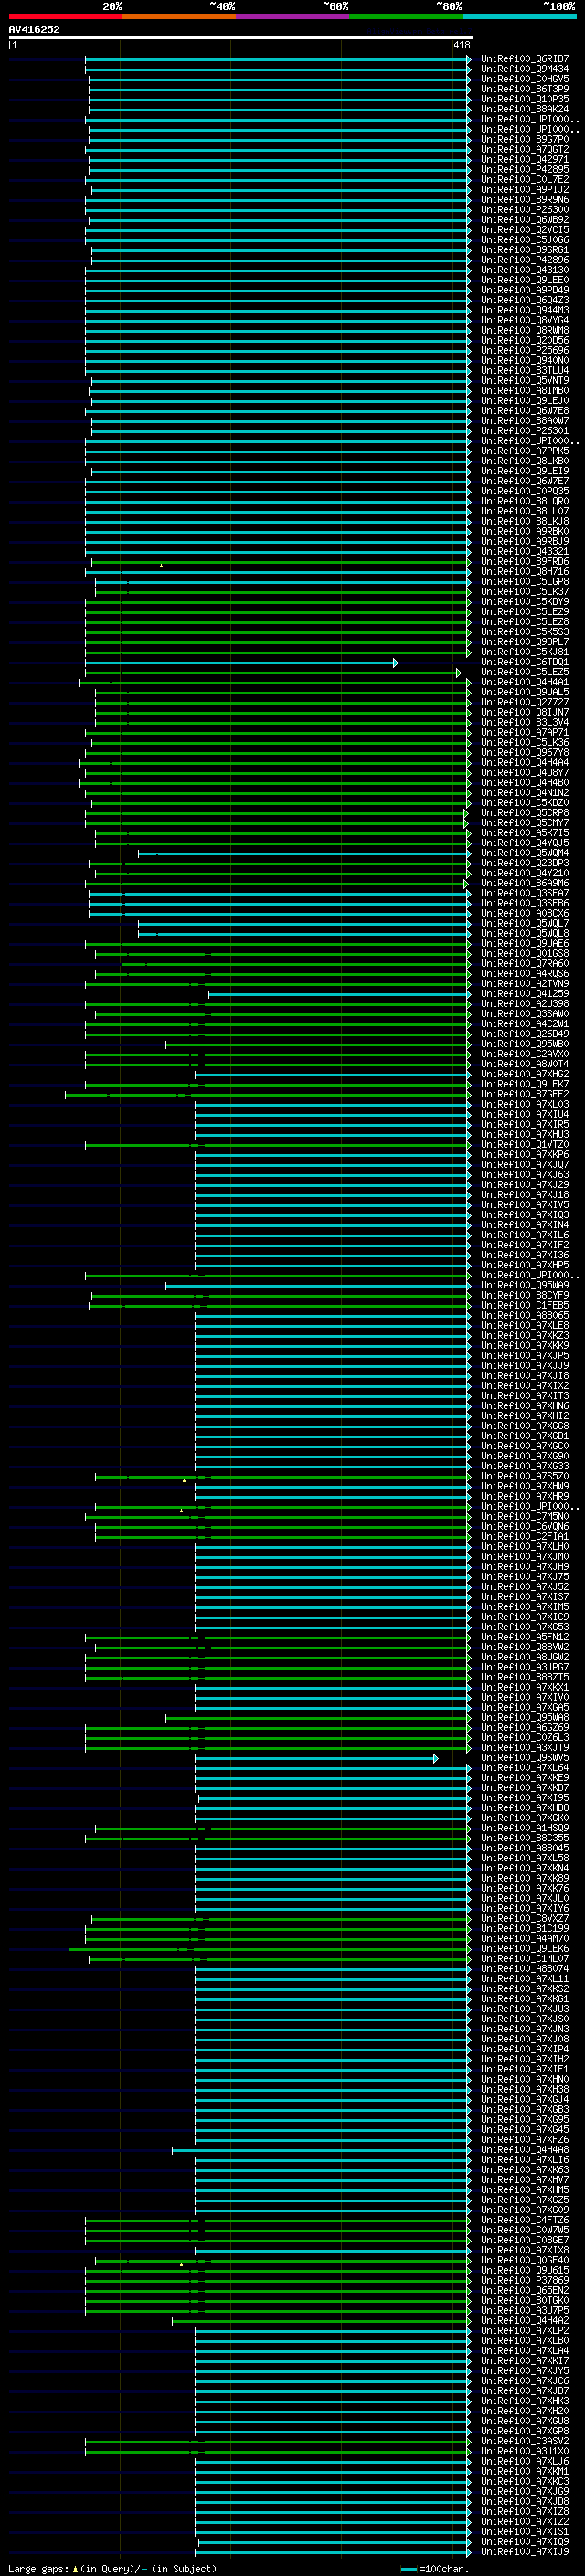Select hit label UniRef100_P26300
This screenshot has height=2576, width=585.
[525, 210]
